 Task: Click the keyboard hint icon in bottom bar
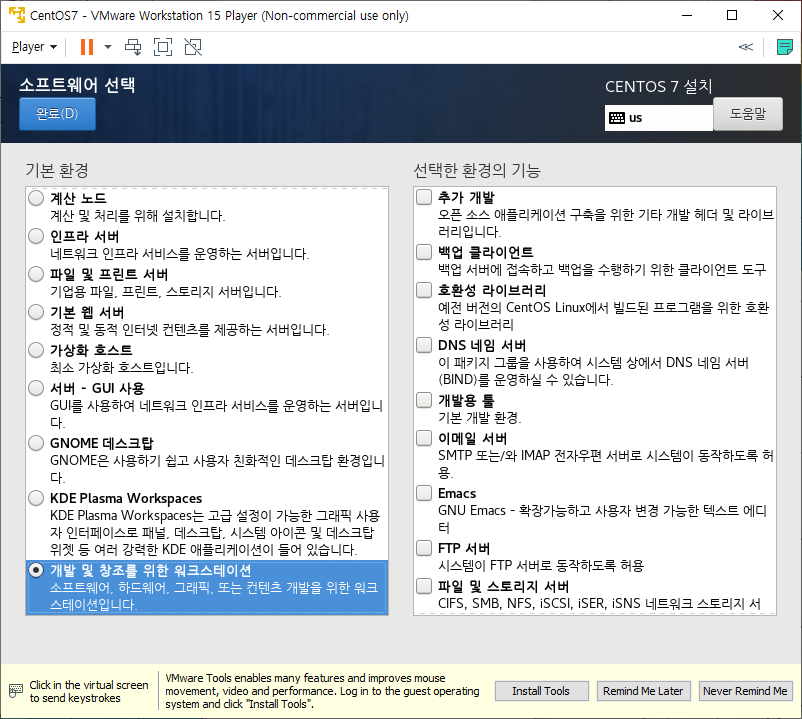tap(16, 691)
